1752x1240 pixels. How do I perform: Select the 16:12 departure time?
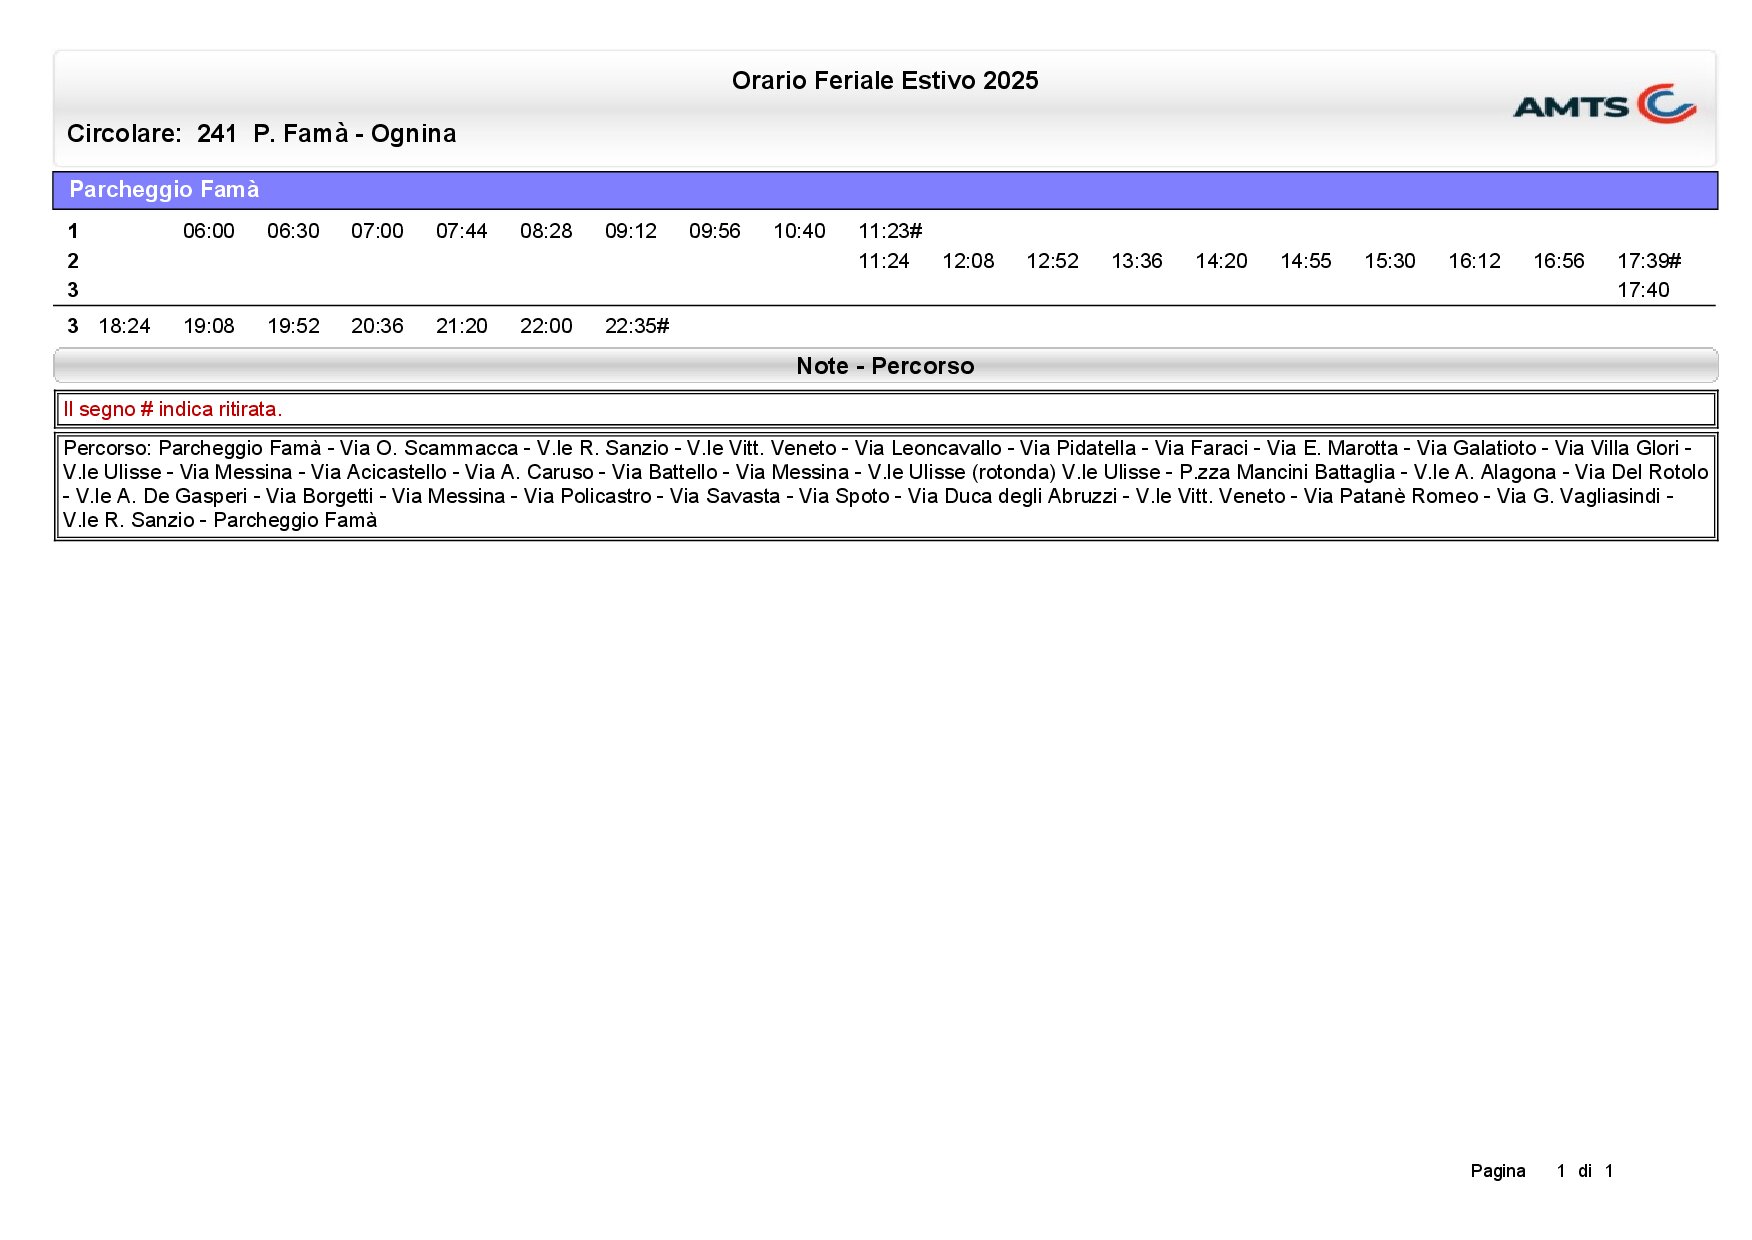(x=1475, y=261)
